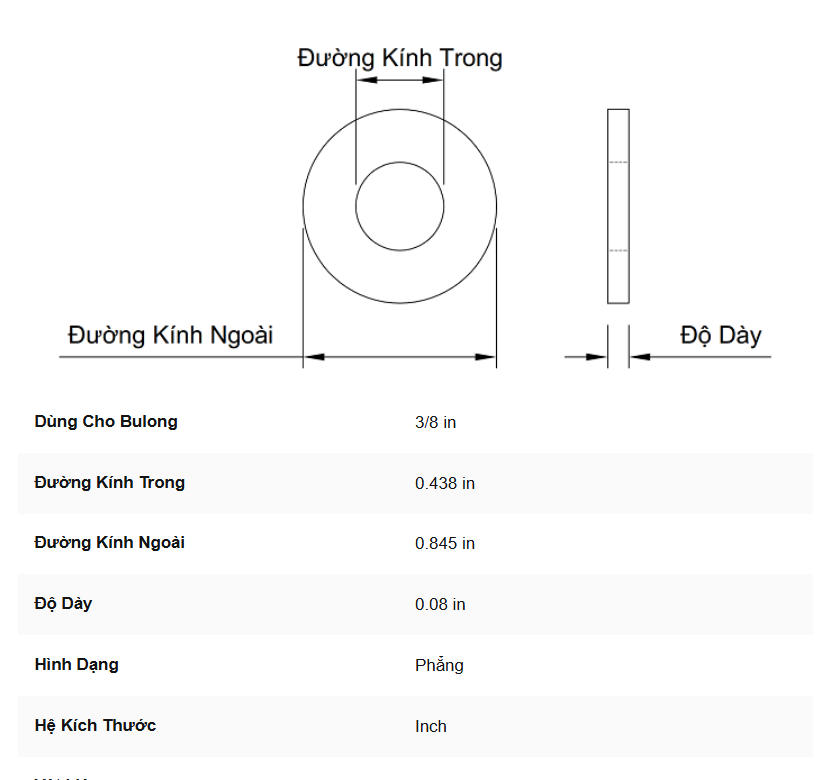Click the "0.438 in" inner diameter value
The image size is (831, 780).
[445, 484]
